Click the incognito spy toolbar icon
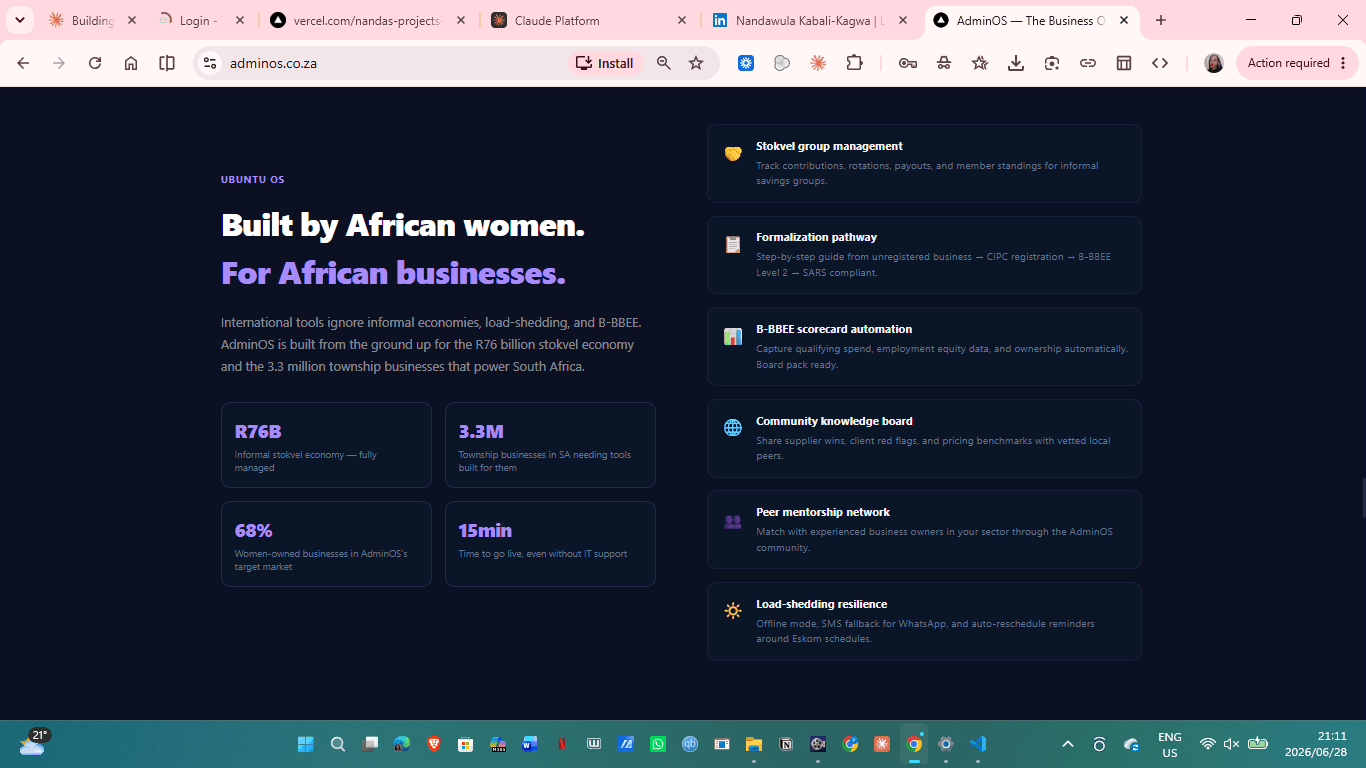Image resolution: width=1366 pixels, height=768 pixels. 944,63
